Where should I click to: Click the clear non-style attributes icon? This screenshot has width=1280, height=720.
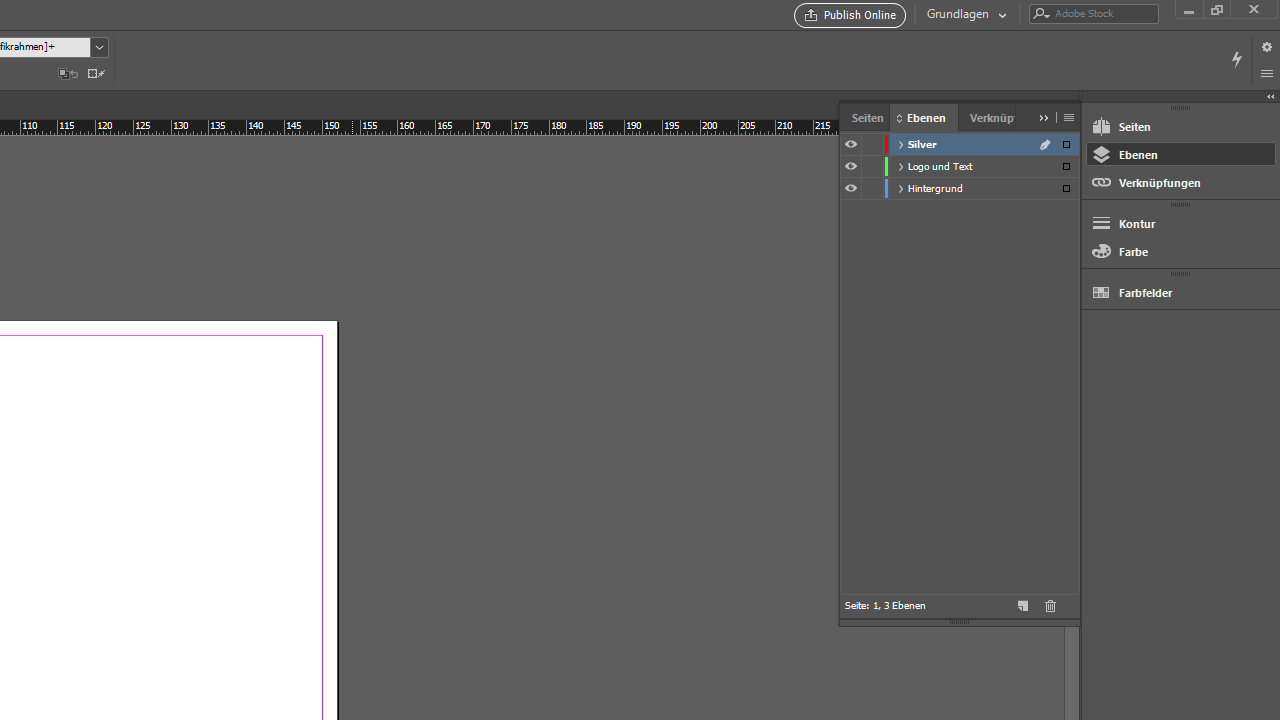(x=96, y=74)
